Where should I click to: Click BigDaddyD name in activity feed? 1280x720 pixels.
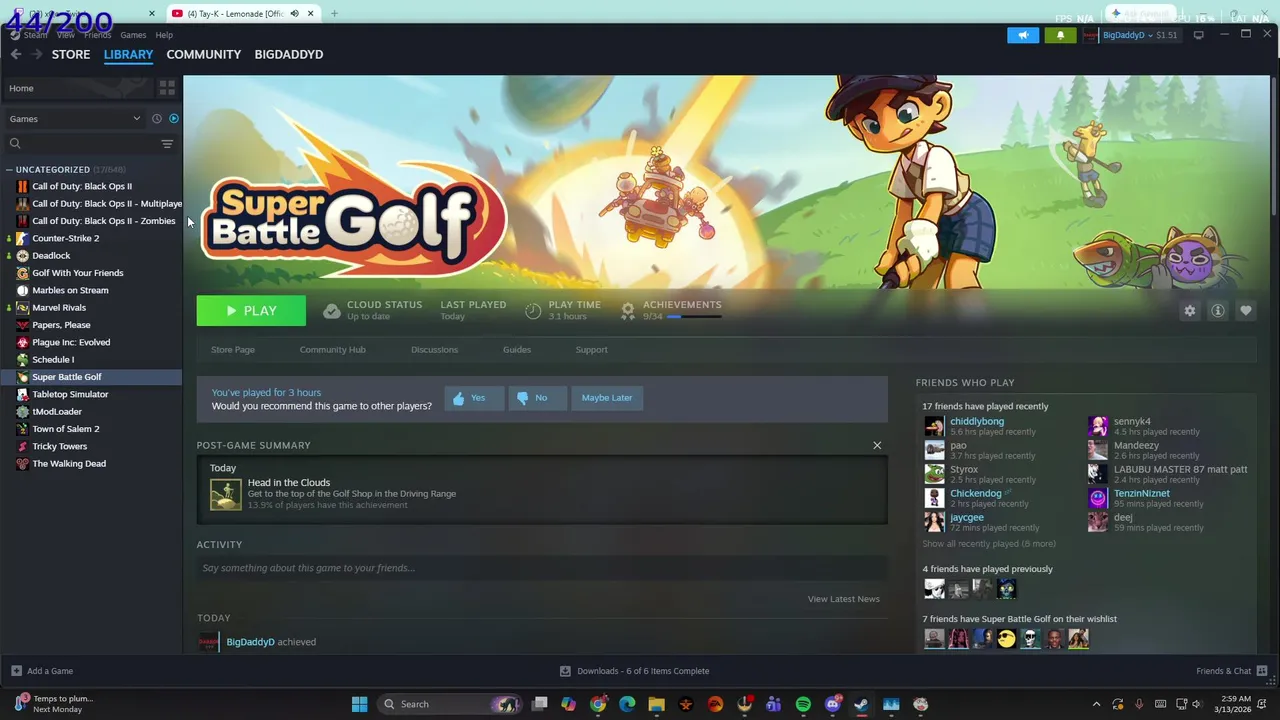(x=250, y=642)
